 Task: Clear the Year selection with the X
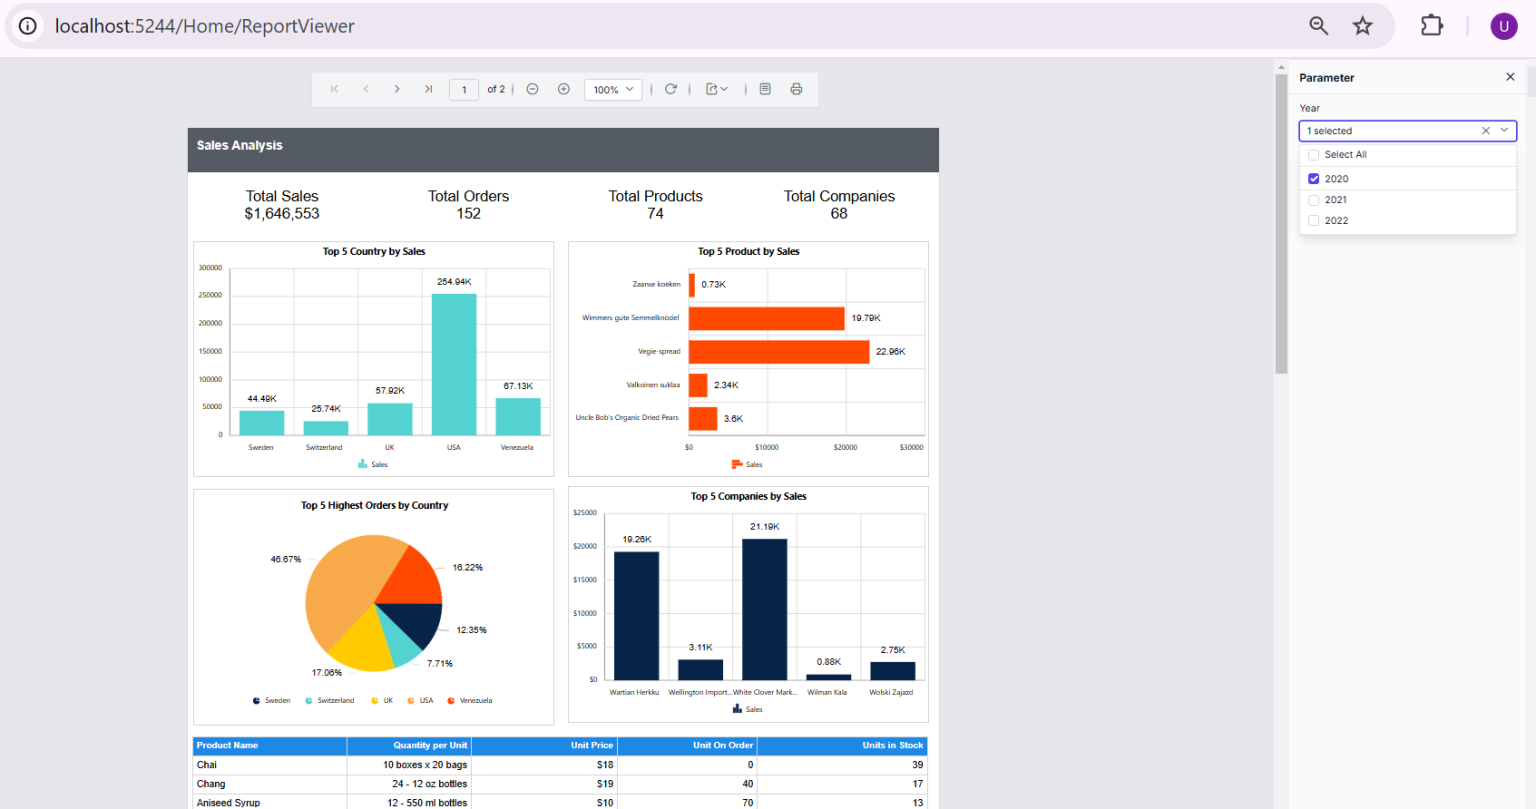1486,131
